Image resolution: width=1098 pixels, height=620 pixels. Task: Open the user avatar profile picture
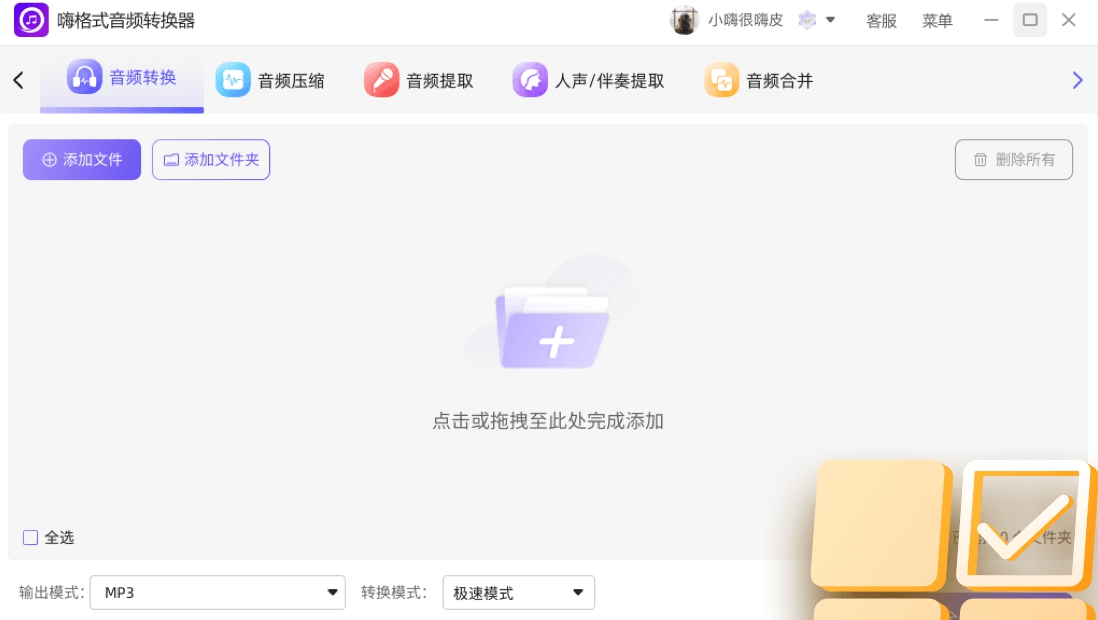coord(684,20)
